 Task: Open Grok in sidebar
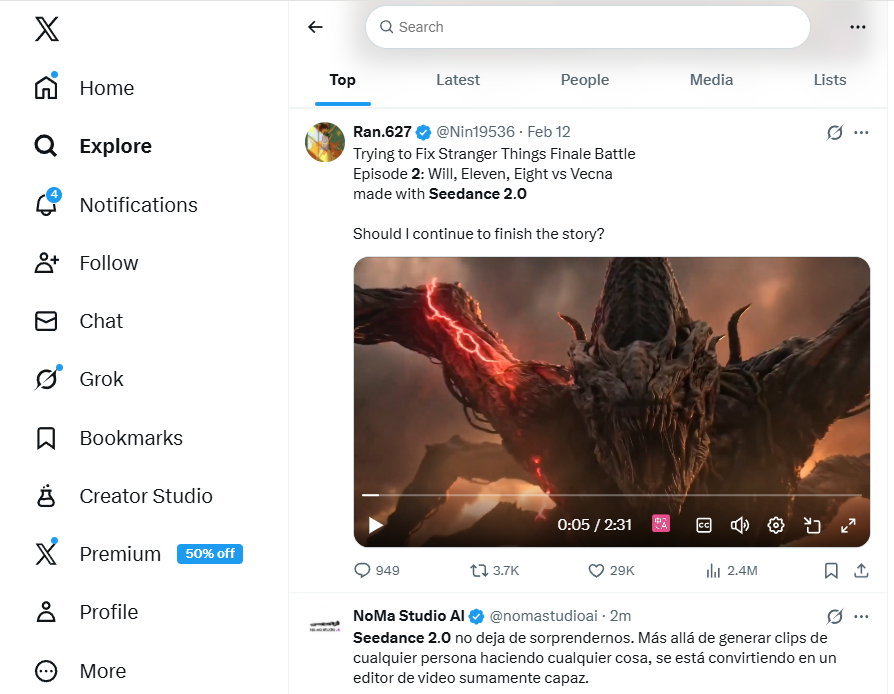click(x=79, y=379)
